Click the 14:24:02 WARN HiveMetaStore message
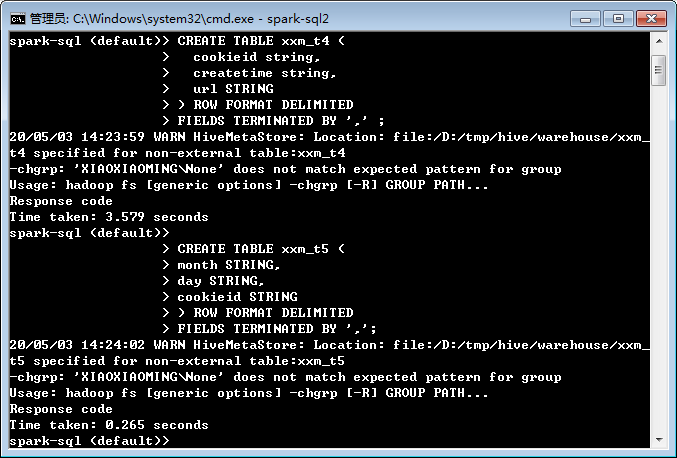 coord(329,353)
